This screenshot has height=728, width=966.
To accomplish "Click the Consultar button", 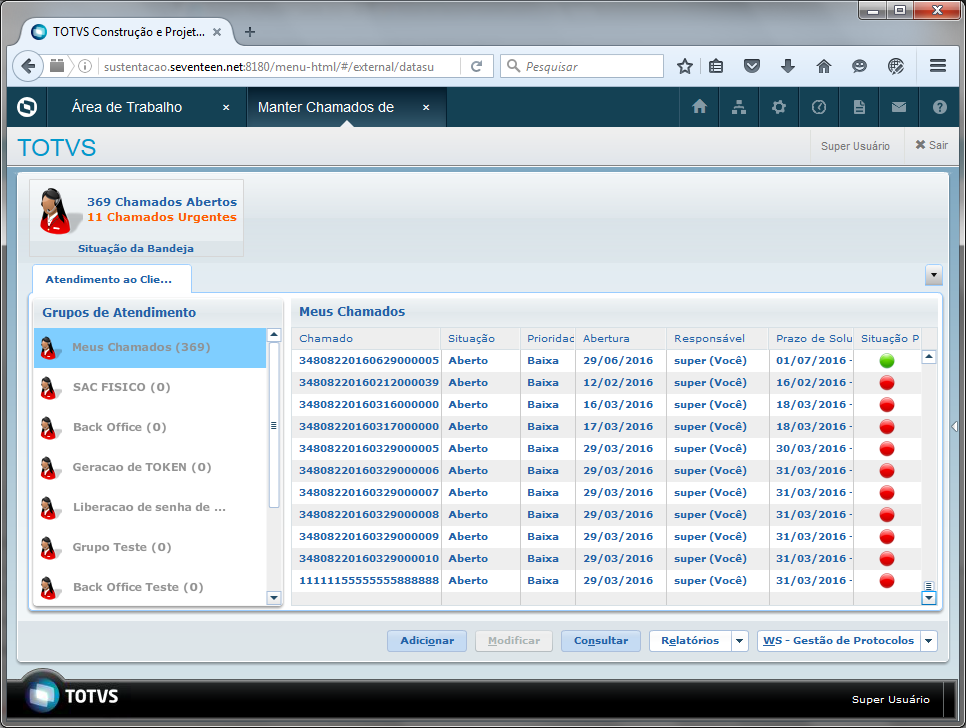I will [601, 641].
